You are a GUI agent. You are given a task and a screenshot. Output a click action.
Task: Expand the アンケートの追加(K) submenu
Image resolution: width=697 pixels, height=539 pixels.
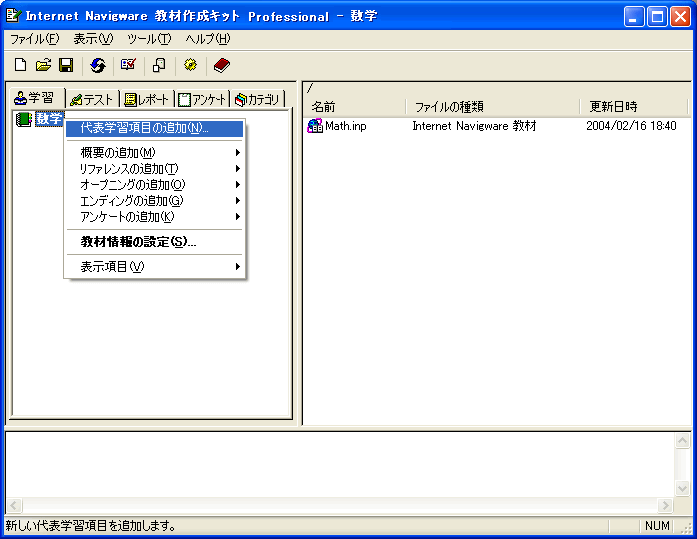pyautogui.click(x=154, y=216)
